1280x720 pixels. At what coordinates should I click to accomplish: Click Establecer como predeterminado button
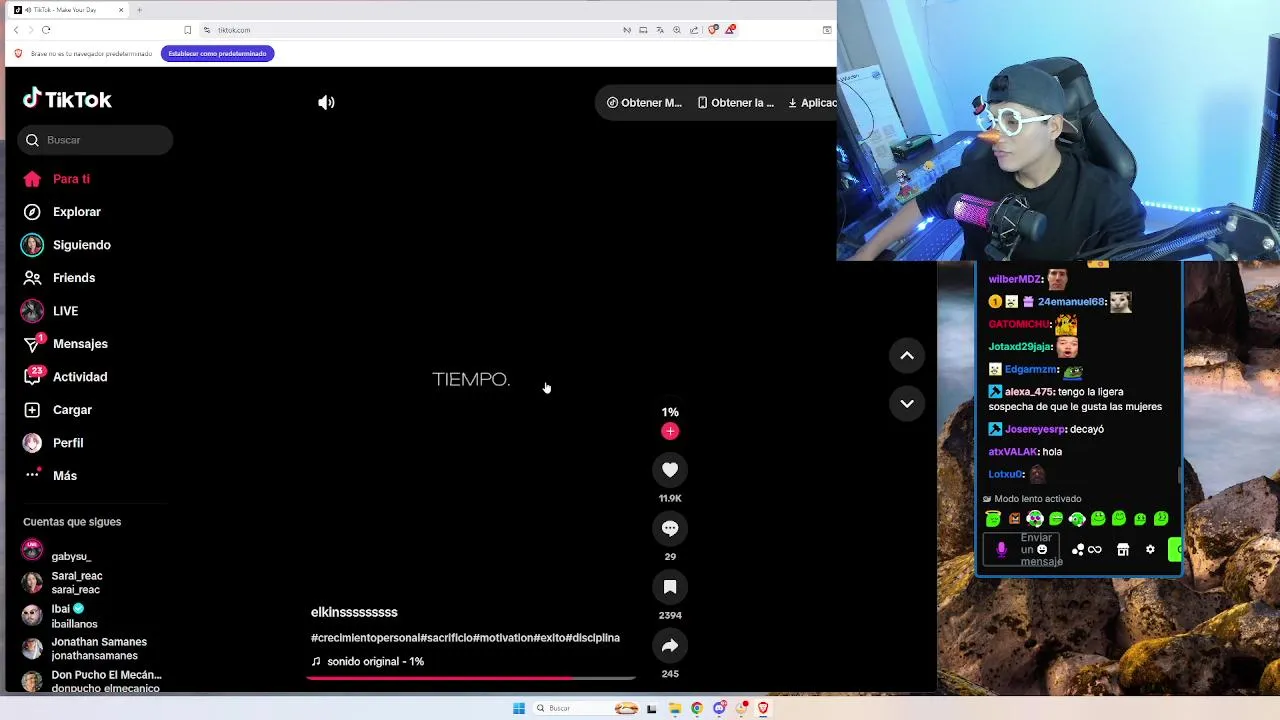tap(217, 53)
